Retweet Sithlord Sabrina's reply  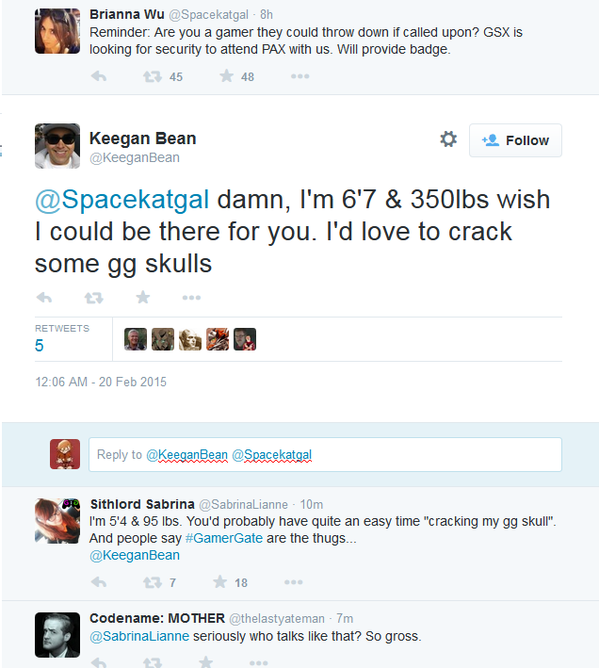tap(152, 582)
